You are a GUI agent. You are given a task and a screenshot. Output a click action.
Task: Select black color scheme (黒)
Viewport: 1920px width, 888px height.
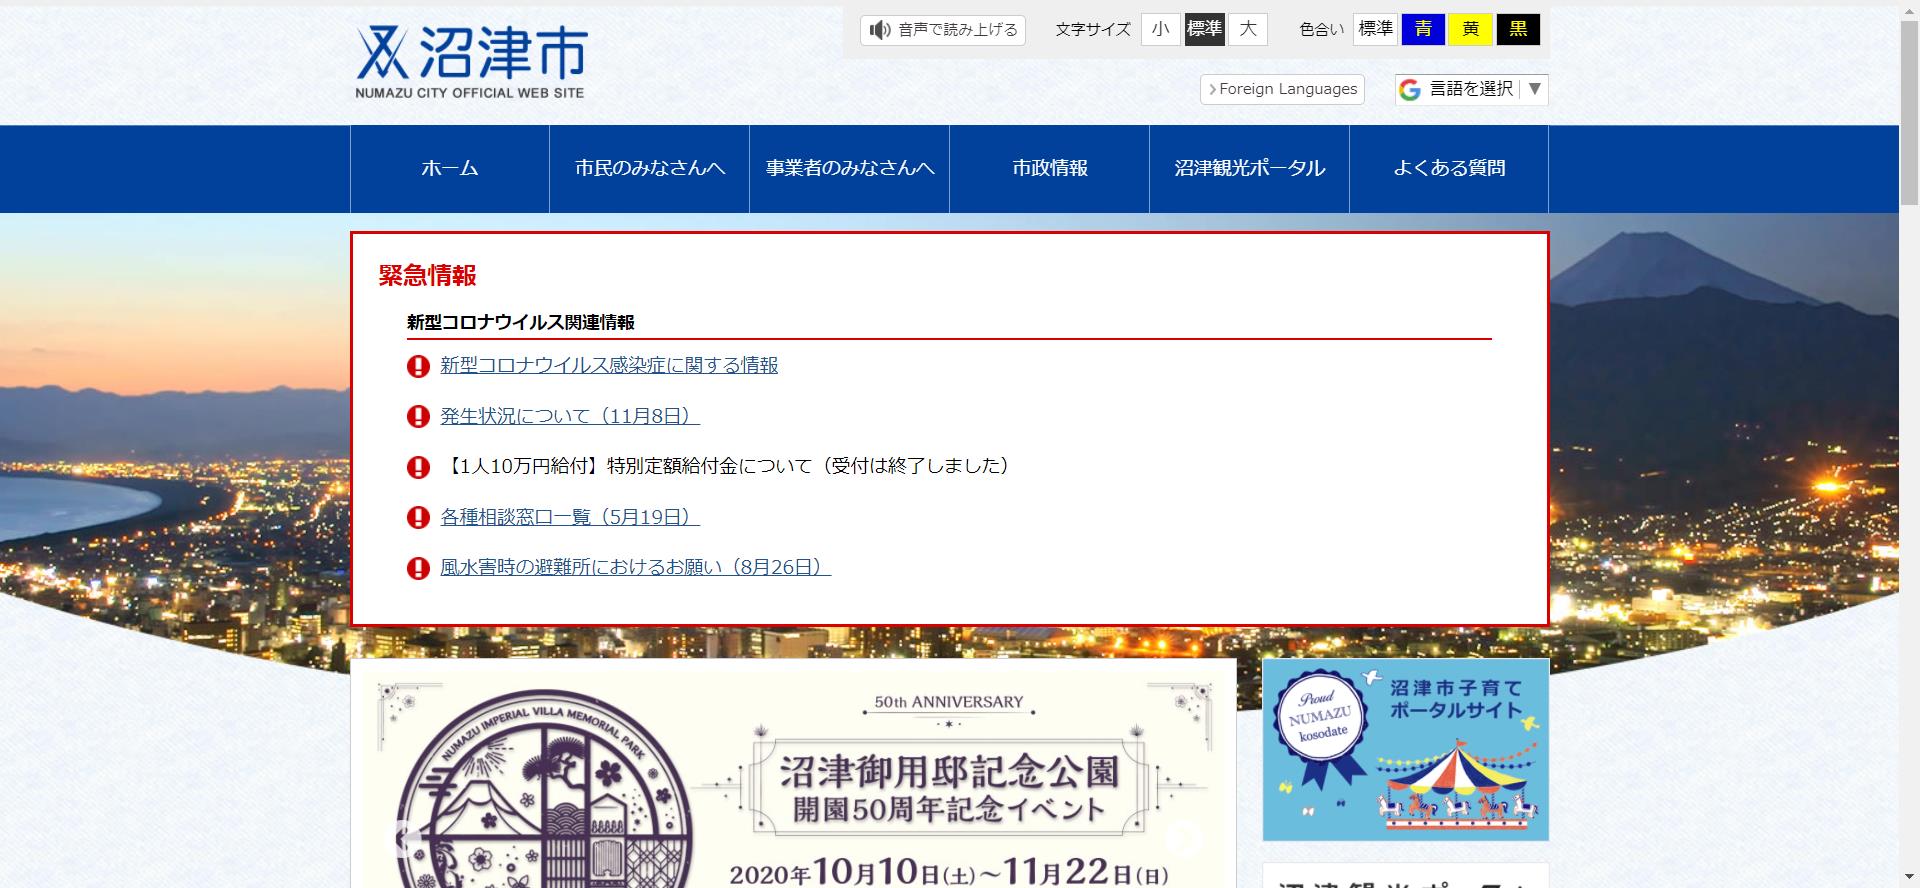point(1518,29)
